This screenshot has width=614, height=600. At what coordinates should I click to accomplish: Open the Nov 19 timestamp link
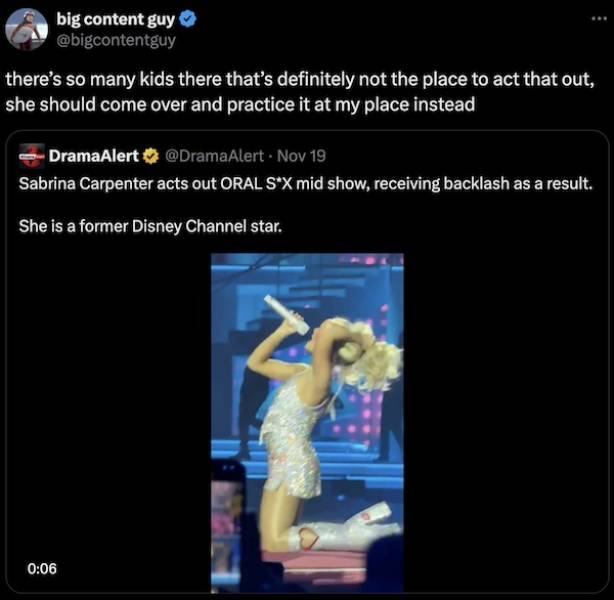300,156
